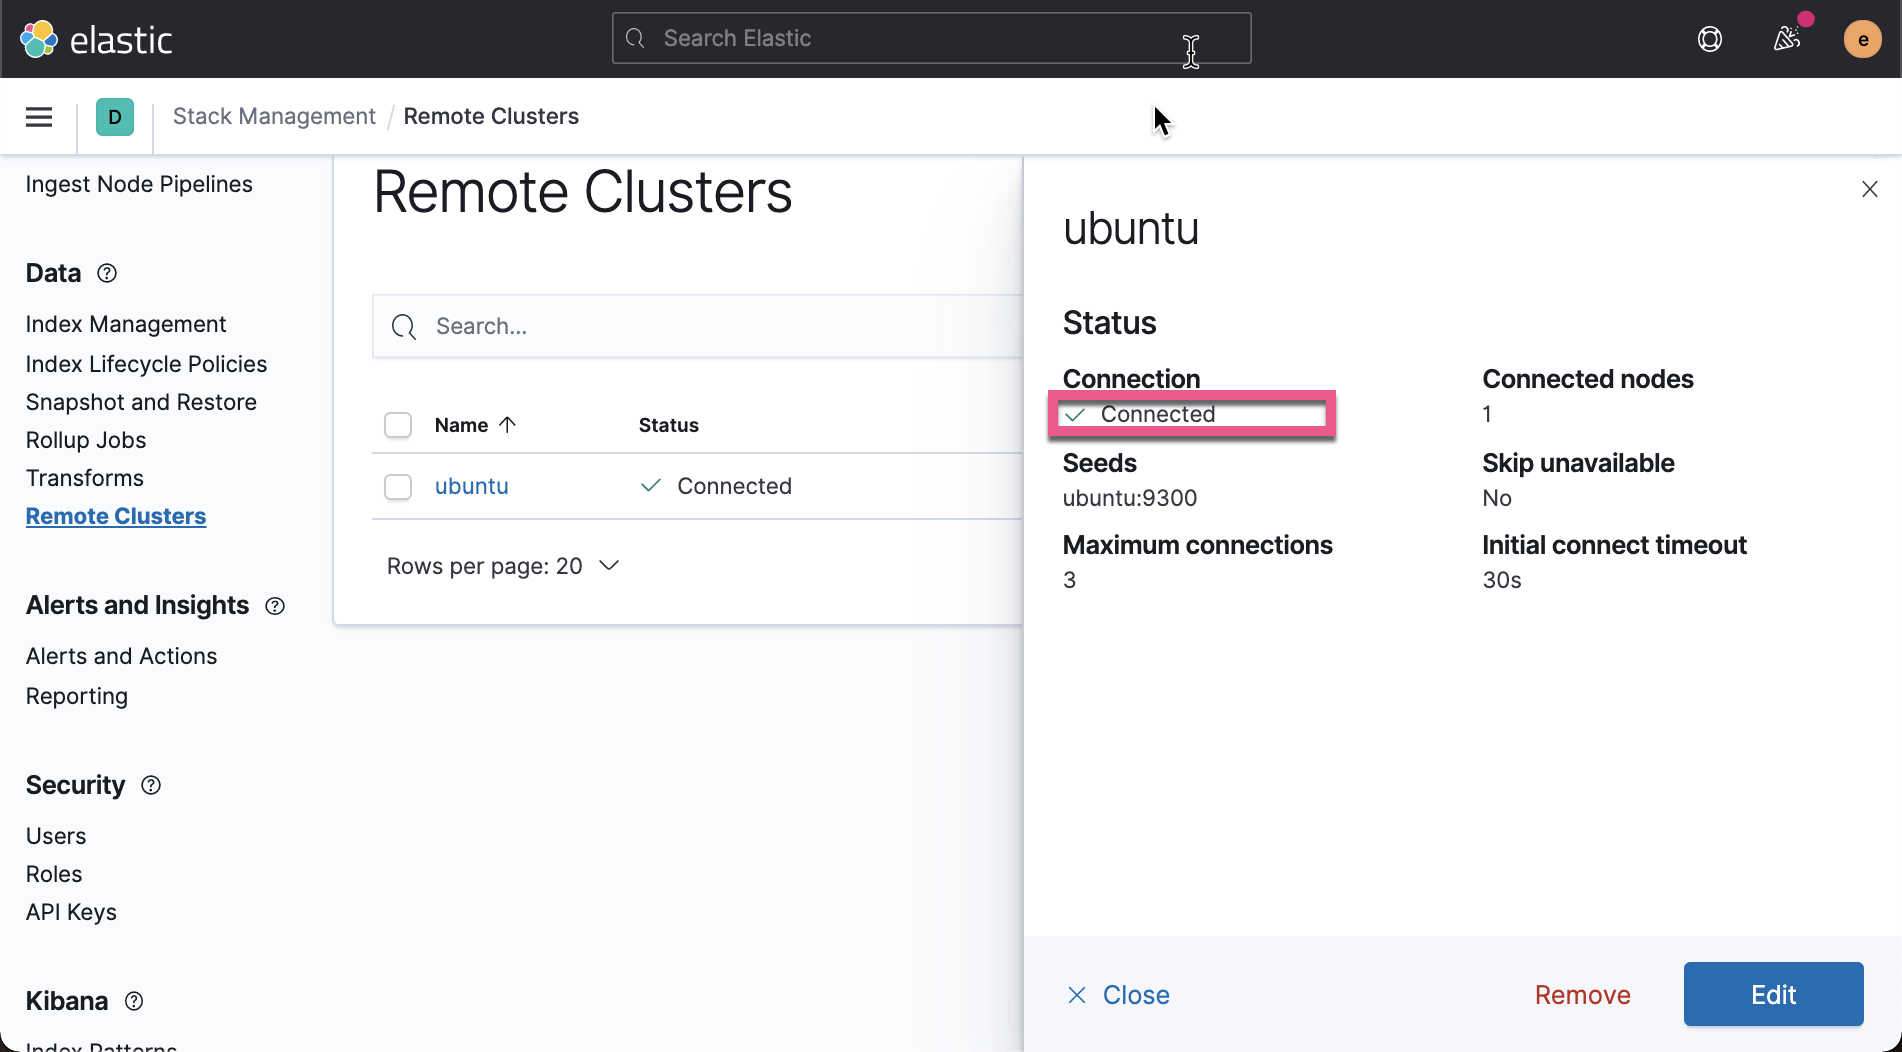Click the Search Elastic input field
Image resolution: width=1902 pixels, height=1052 pixels.
tap(930, 38)
